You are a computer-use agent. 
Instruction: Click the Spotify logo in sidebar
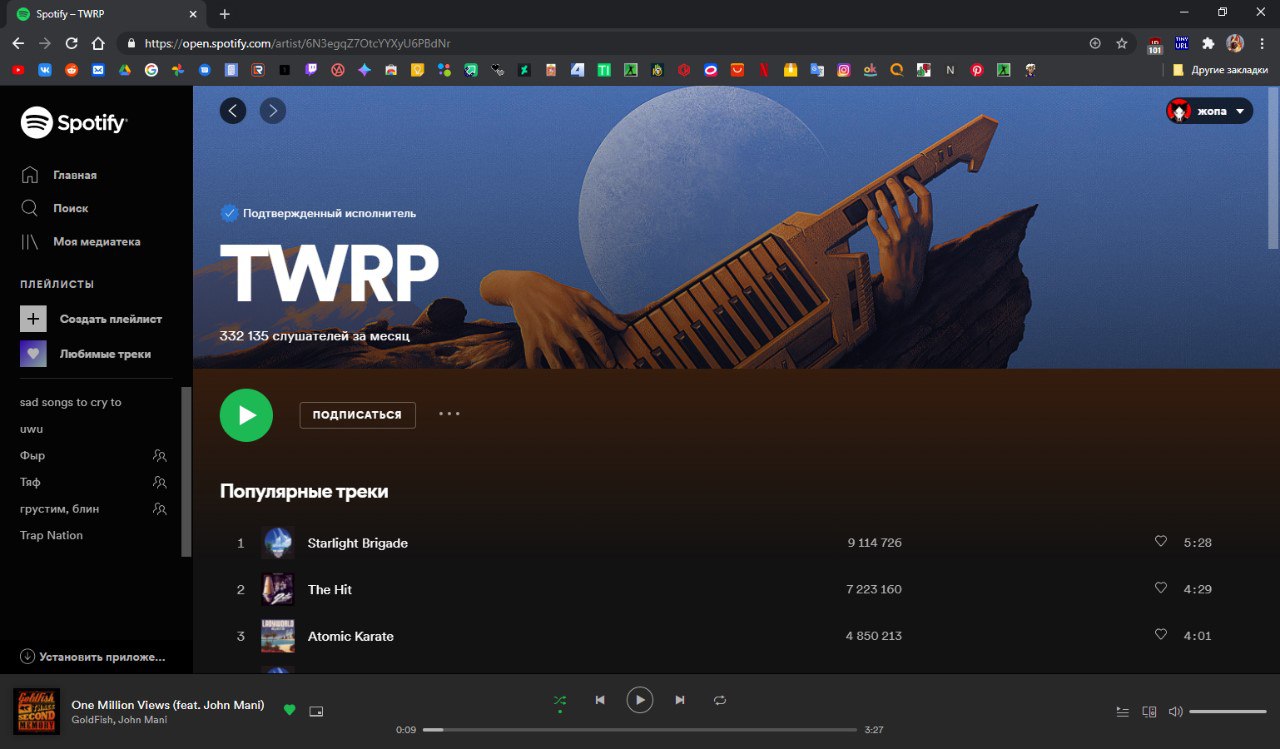(74, 123)
